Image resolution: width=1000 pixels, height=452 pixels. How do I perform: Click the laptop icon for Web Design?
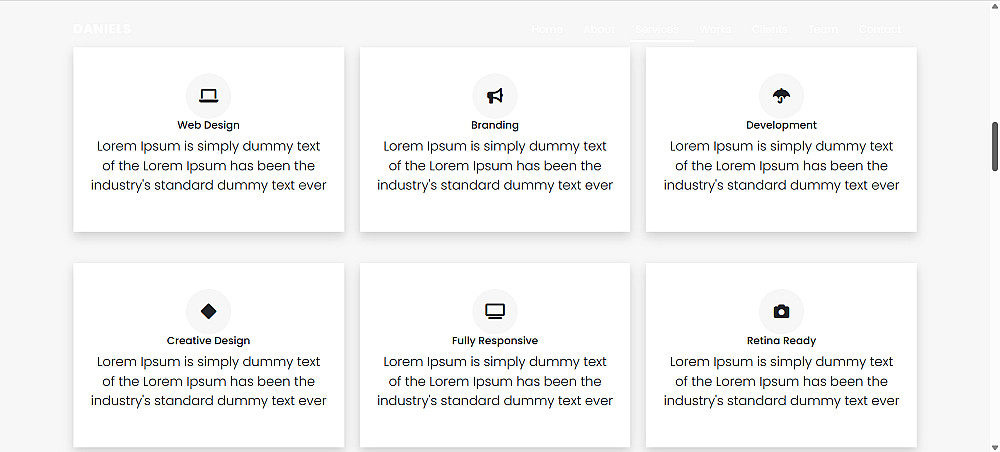click(208, 96)
